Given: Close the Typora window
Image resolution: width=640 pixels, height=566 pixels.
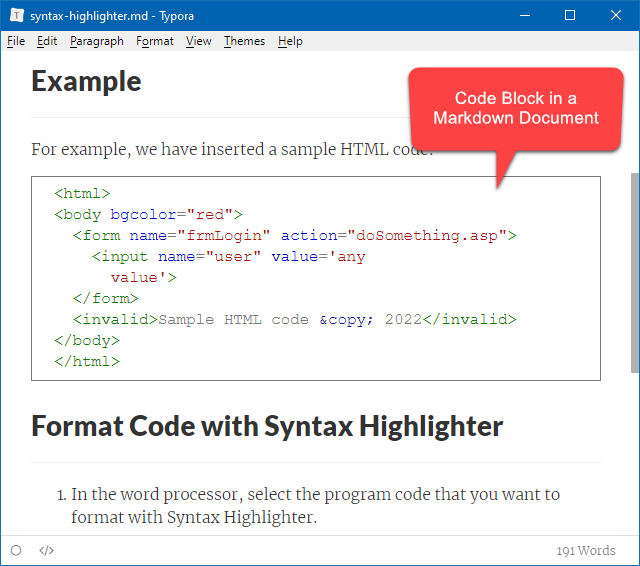Looking at the screenshot, I should [616, 16].
